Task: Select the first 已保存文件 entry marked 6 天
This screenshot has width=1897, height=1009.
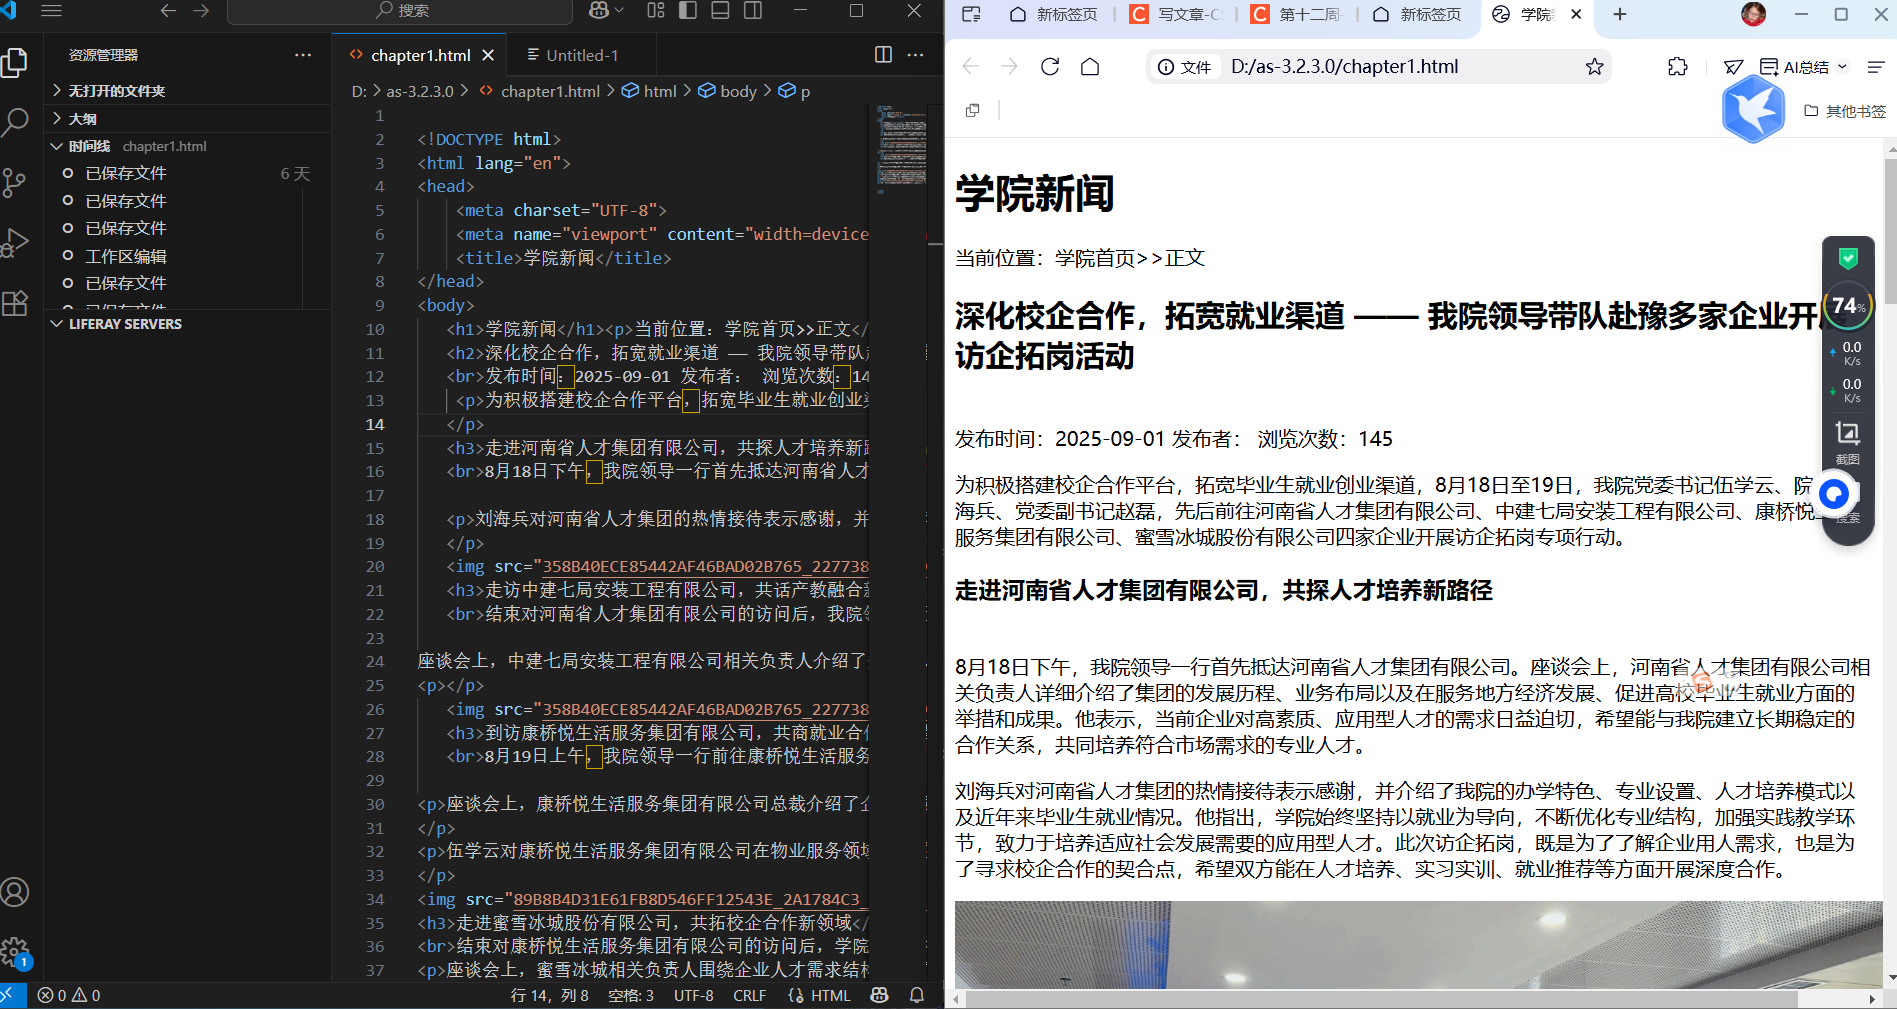Action: [126, 173]
